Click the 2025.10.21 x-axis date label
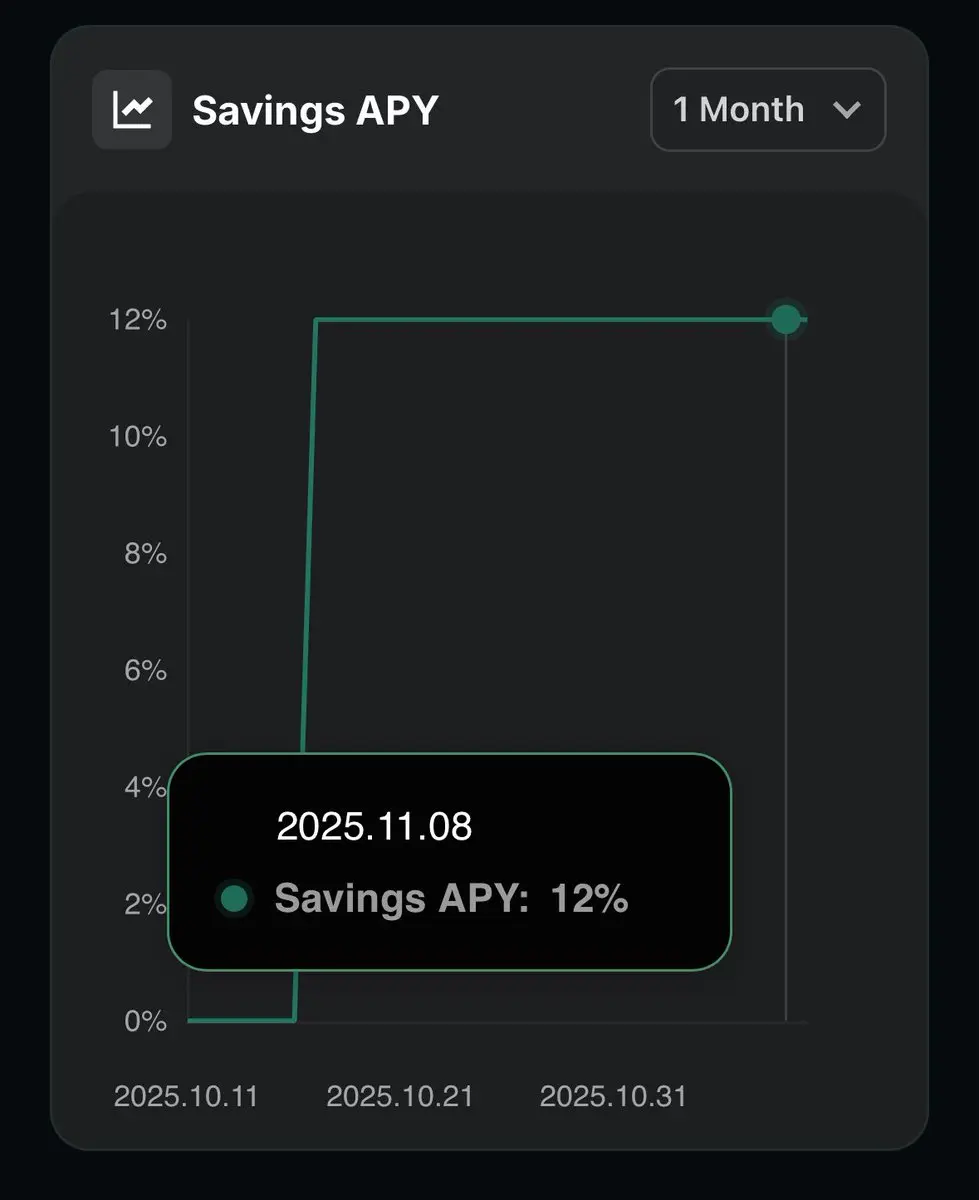The height and width of the screenshot is (1200, 979). point(399,1096)
